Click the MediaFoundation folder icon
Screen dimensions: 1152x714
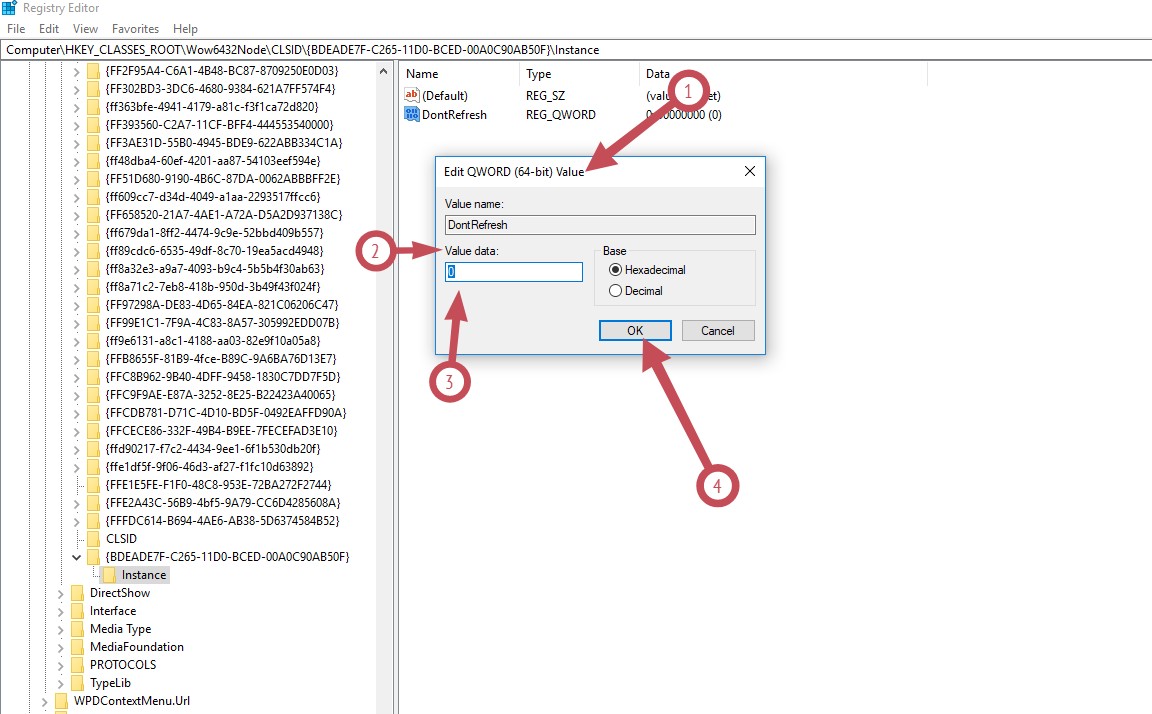point(77,647)
